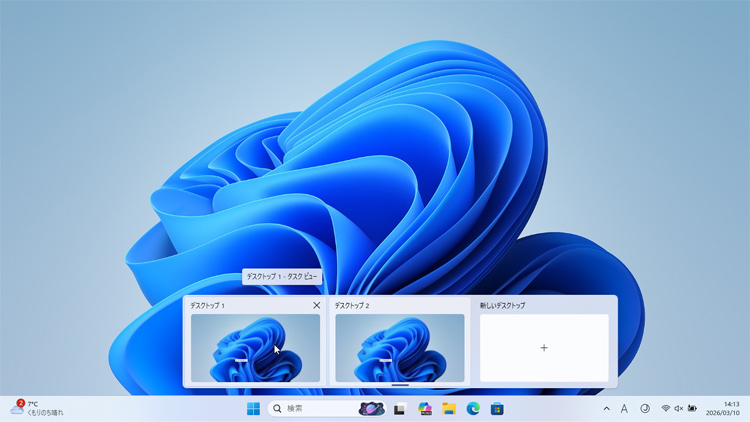
Task: Toggle the IME input mode A indicator
Action: (x=624, y=408)
